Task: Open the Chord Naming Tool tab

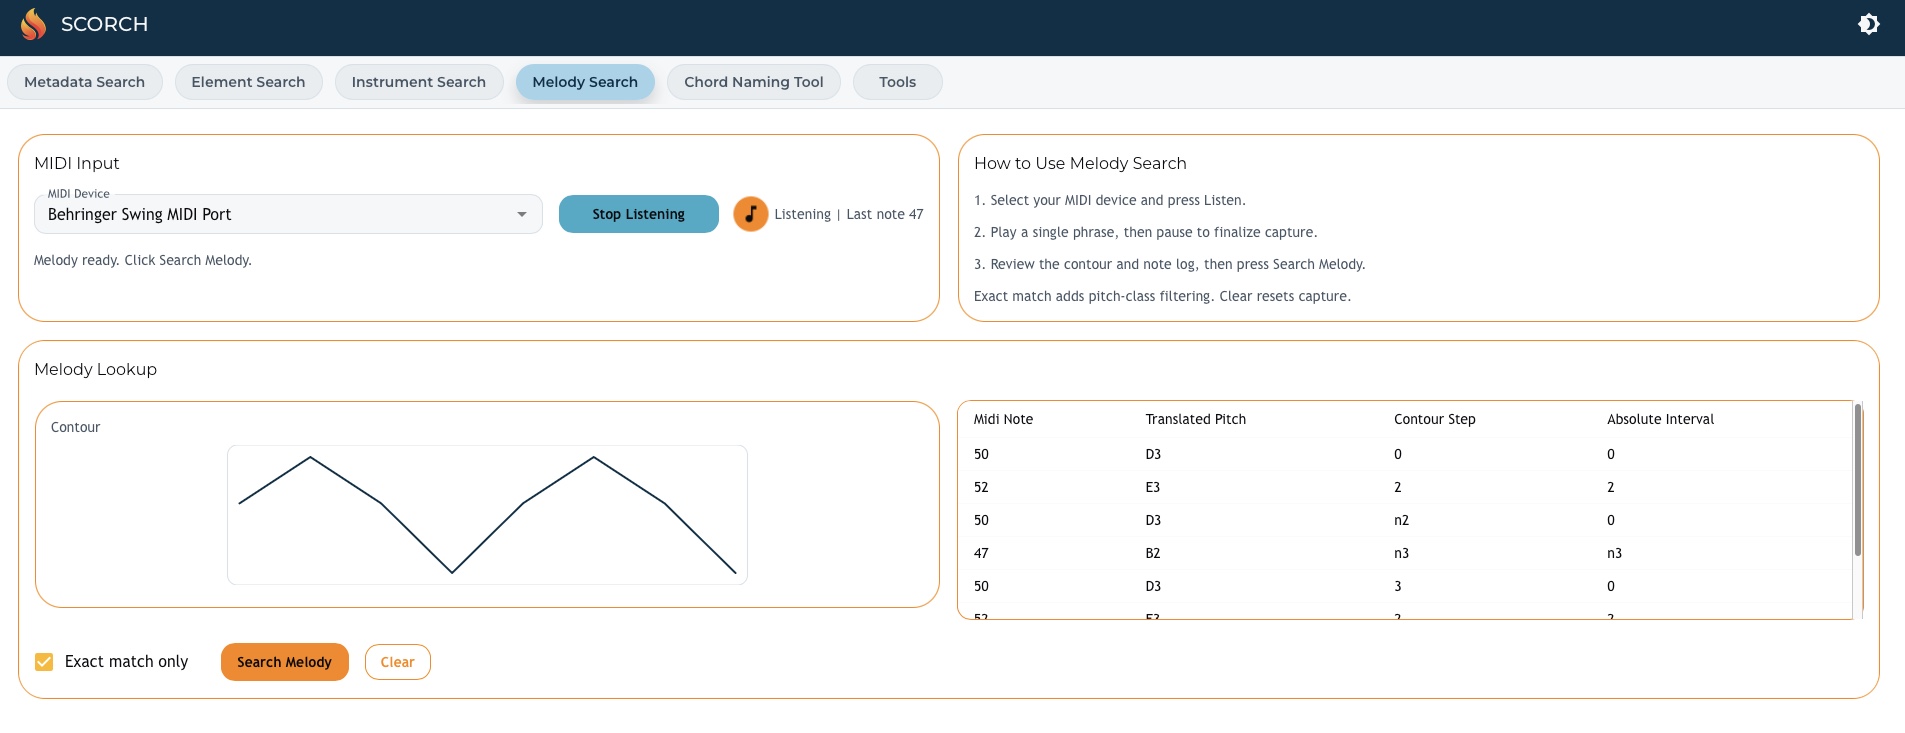Action: click(754, 82)
